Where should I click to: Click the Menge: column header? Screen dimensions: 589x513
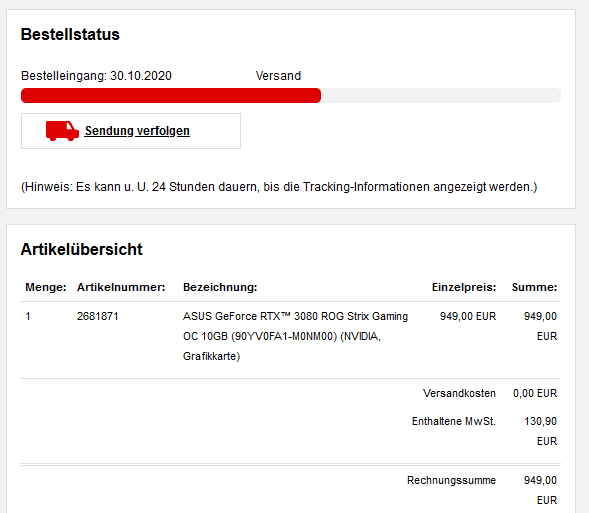[x=46, y=287]
